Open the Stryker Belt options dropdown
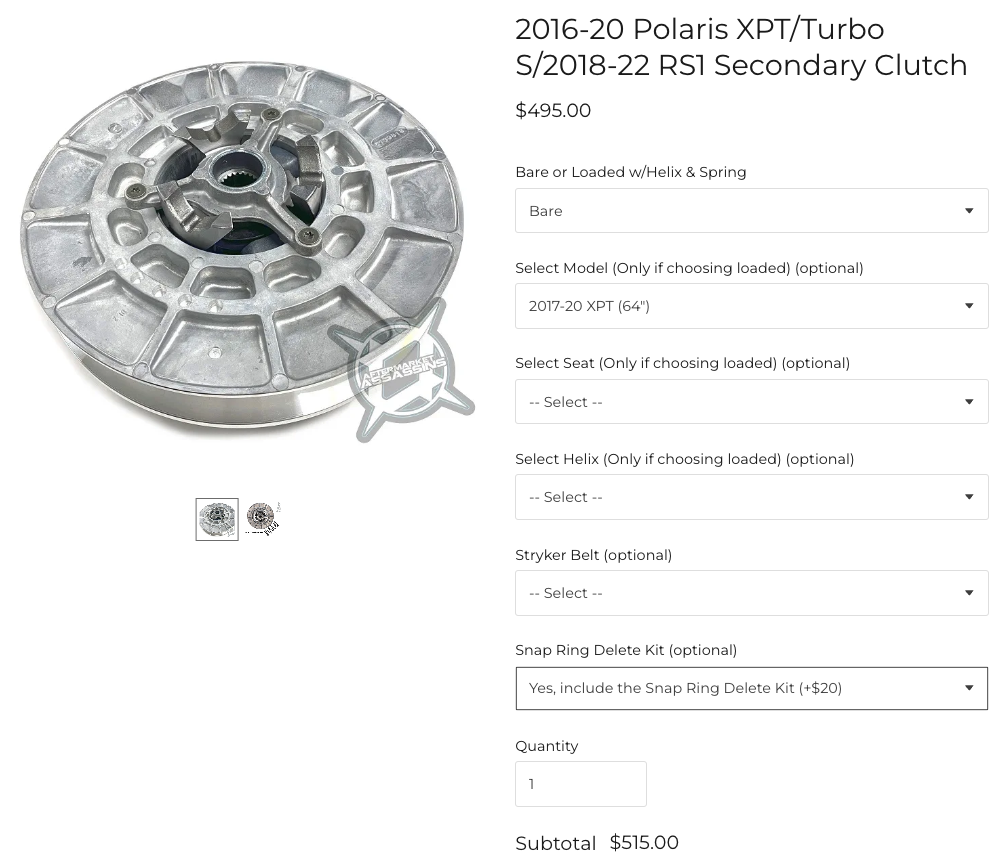This screenshot has height=860, width=993. 751,593
